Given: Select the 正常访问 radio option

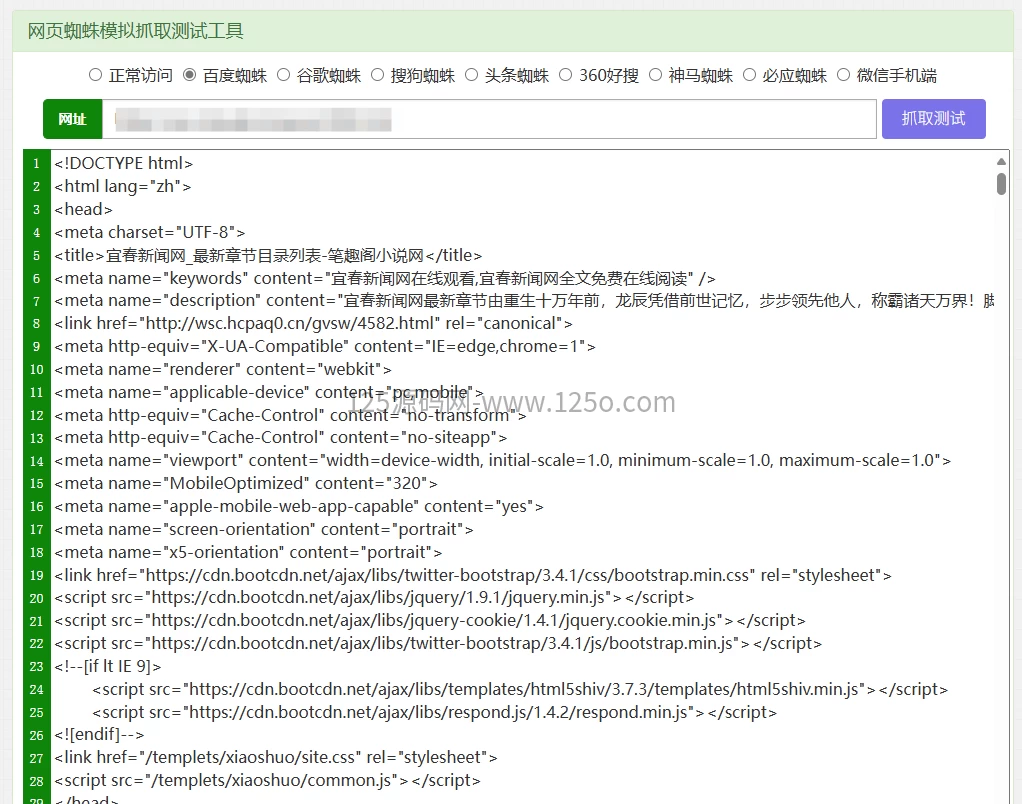Looking at the screenshot, I should 96,75.
